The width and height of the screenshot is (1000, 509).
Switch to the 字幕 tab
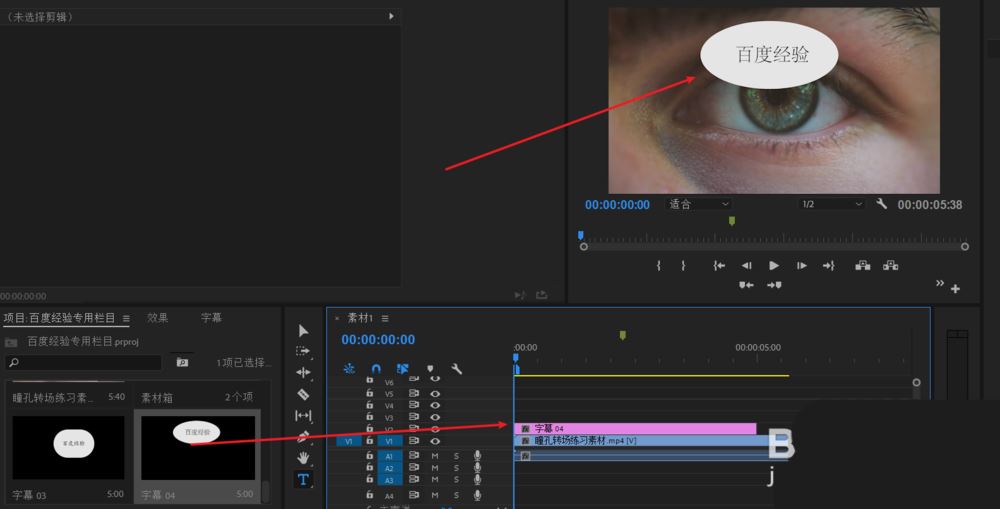pyautogui.click(x=212, y=318)
